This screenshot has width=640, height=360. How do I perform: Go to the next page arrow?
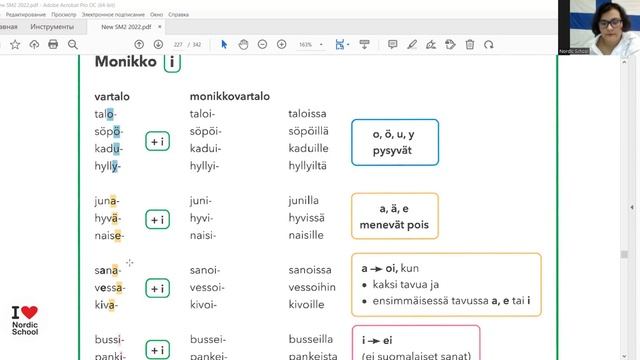(158, 44)
